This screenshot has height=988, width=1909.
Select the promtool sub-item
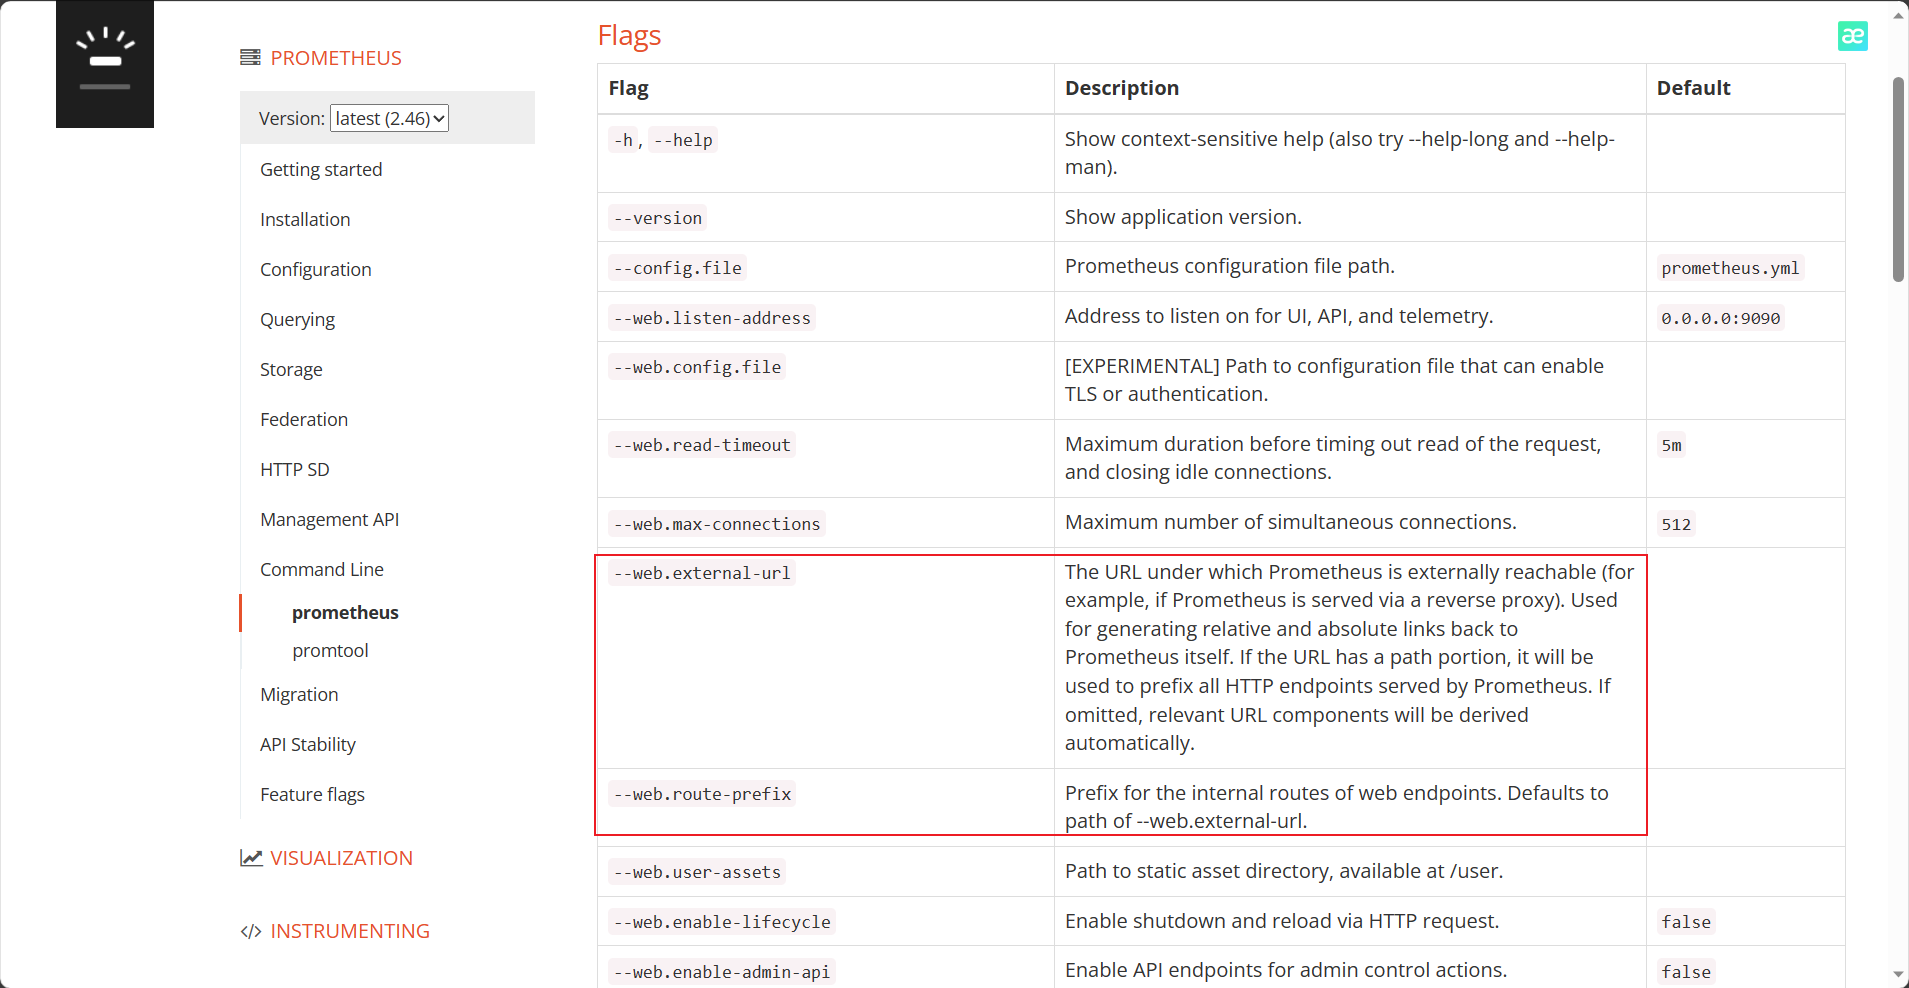(x=330, y=650)
